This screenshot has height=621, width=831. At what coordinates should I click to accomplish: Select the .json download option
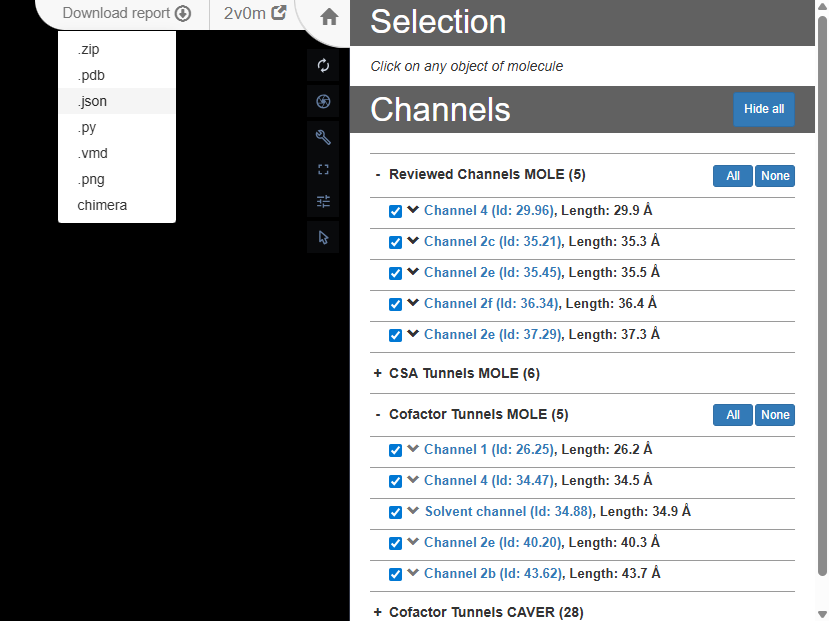coord(92,101)
